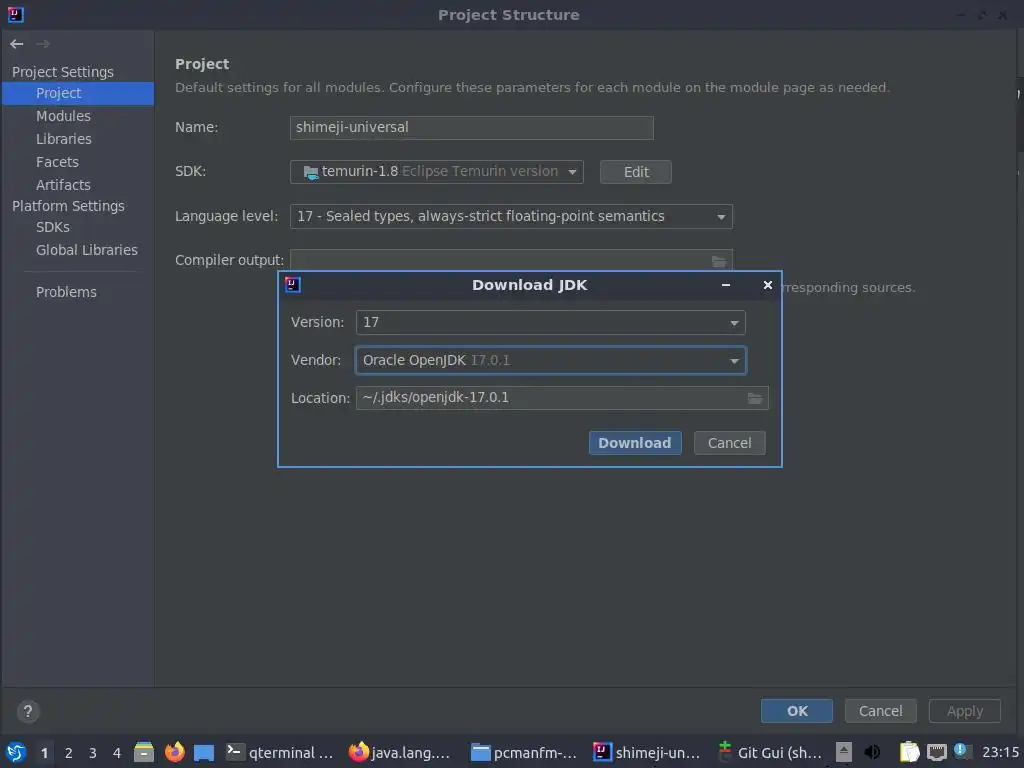Go back using the left arrow
The width and height of the screenshot is (1024, 768).
point(16,44)
